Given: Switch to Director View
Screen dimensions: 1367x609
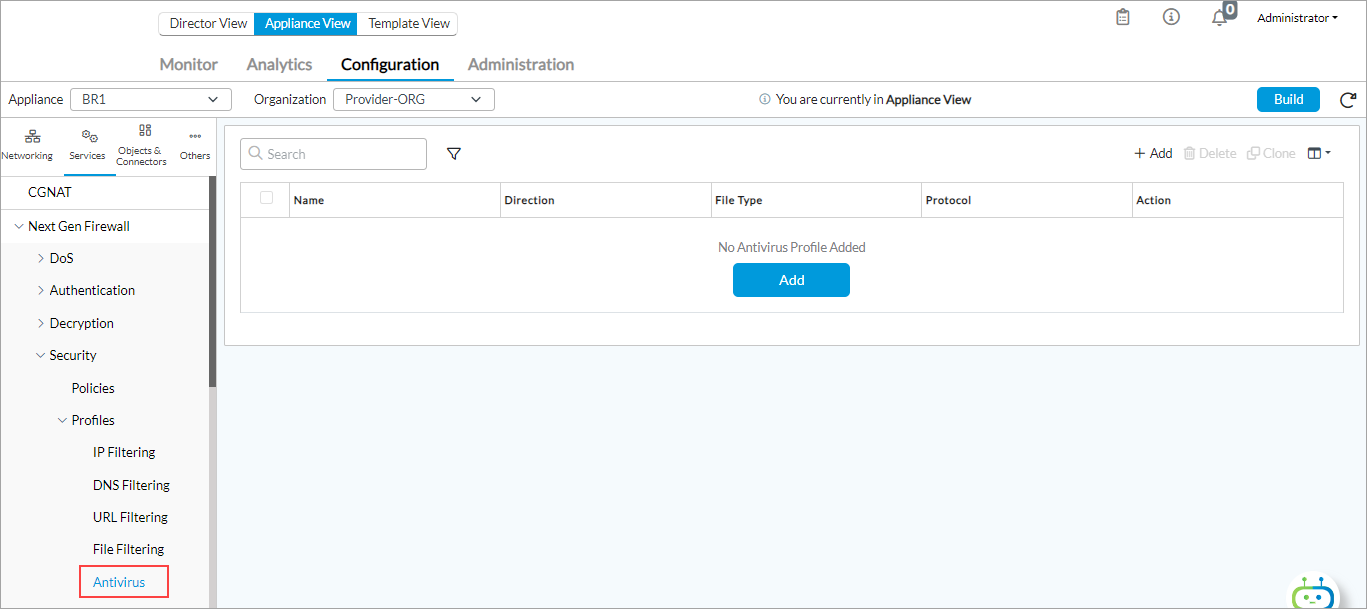Looking at the screenshot, I should coord(208,23).
